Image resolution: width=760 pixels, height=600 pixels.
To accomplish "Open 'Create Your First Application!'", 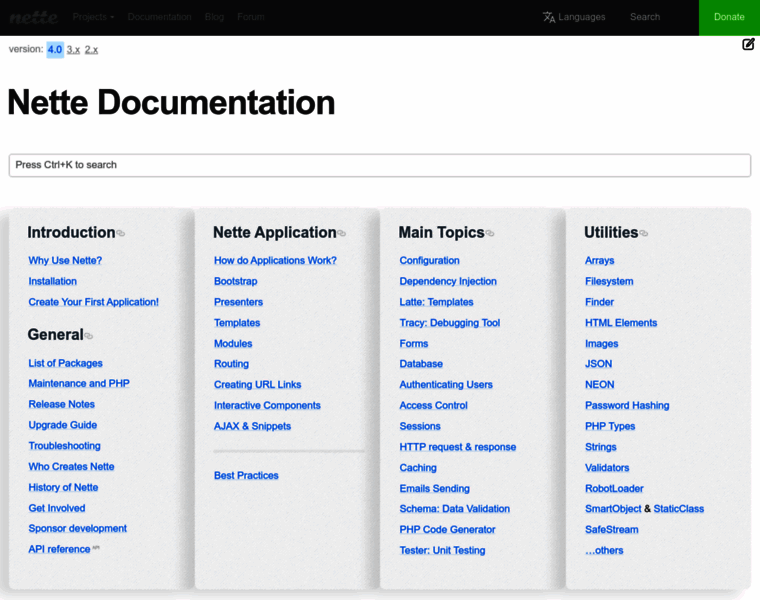I will (x=94, y=302).
